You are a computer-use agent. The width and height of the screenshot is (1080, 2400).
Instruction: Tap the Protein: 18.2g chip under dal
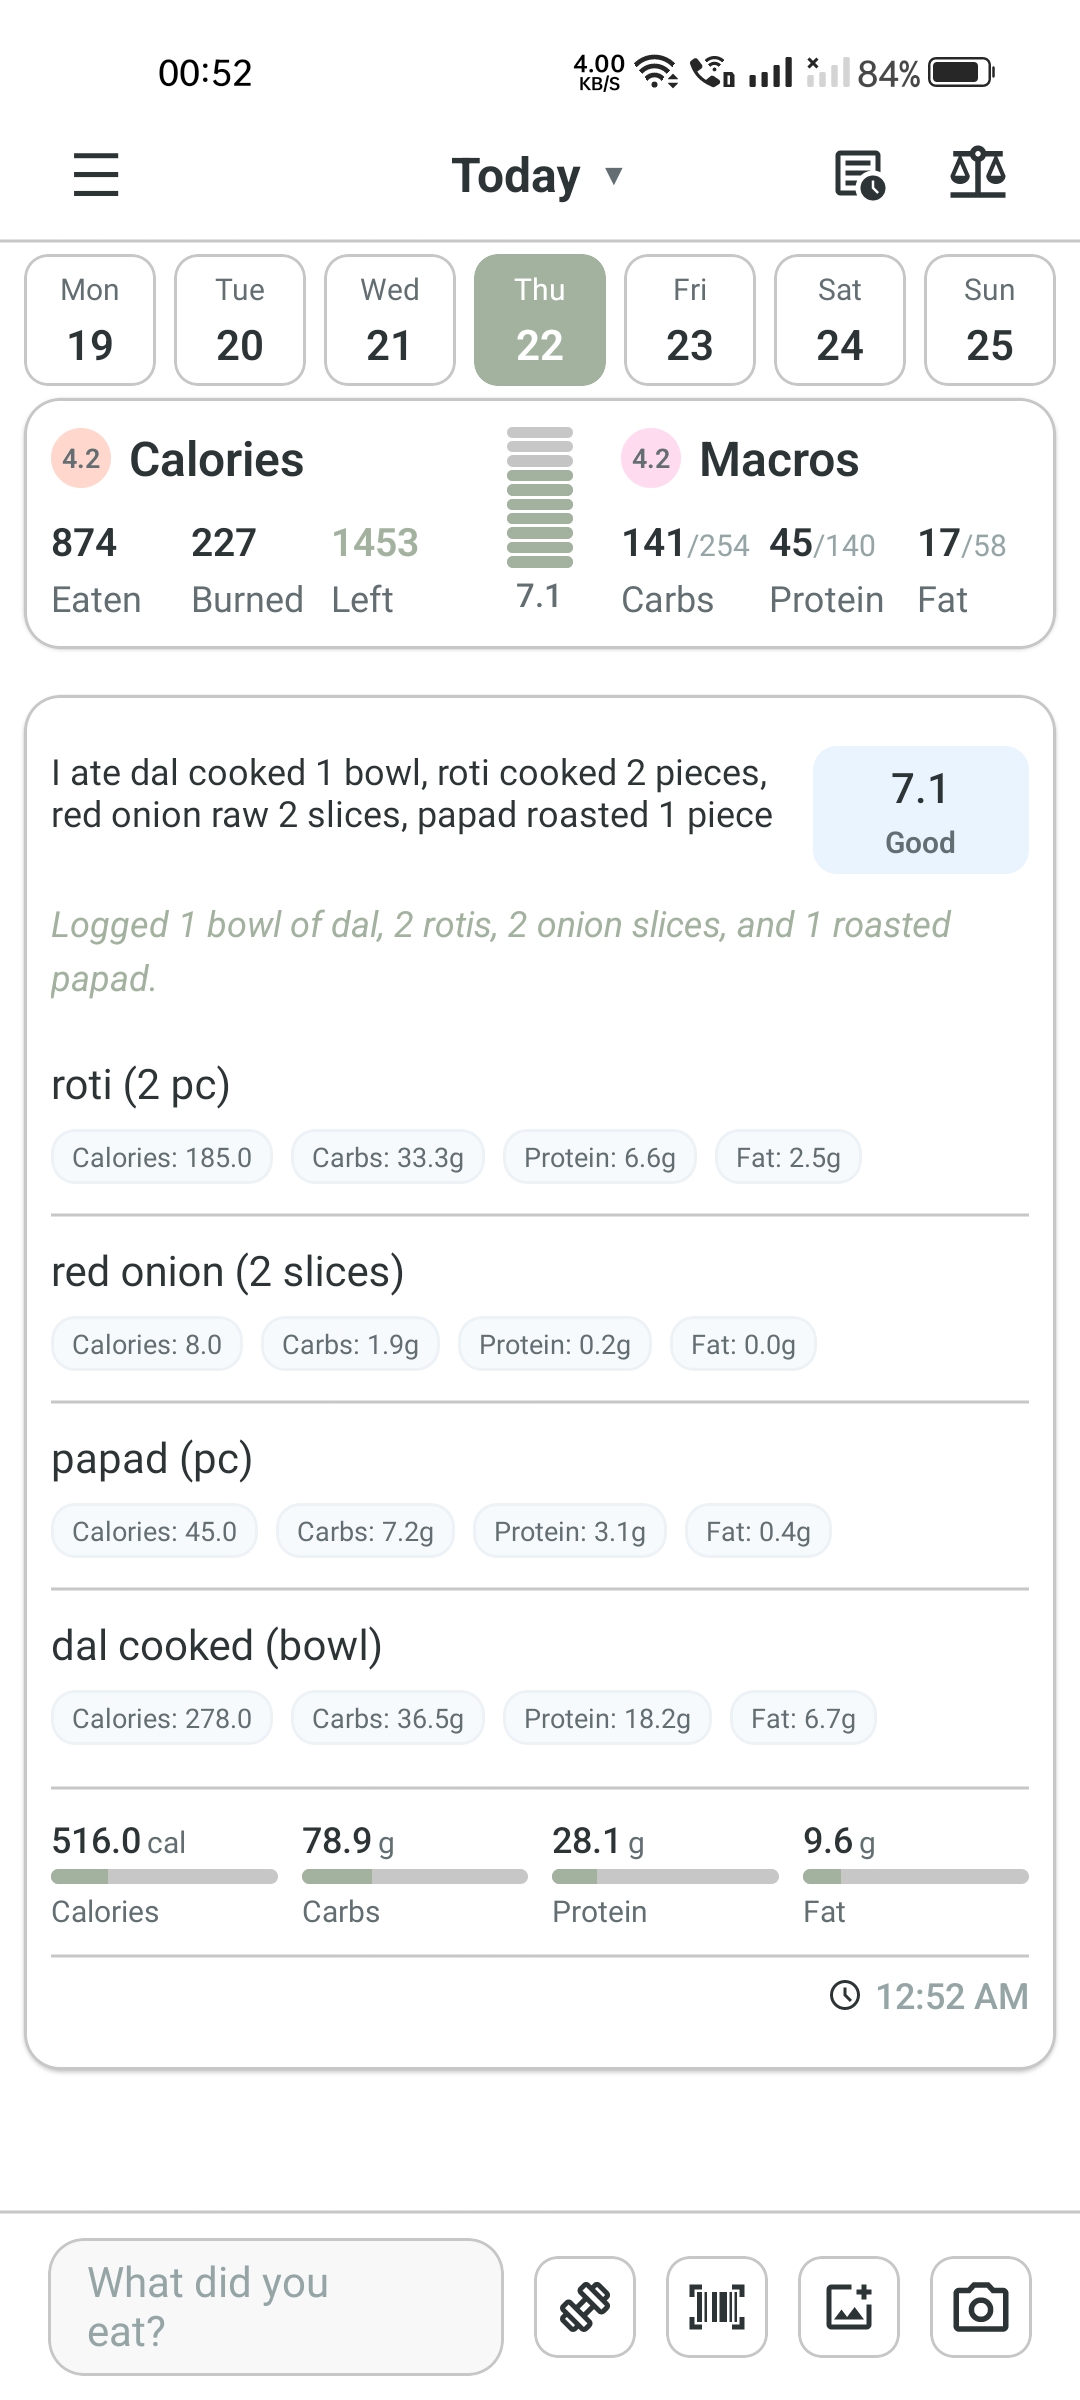[606, 1718]
